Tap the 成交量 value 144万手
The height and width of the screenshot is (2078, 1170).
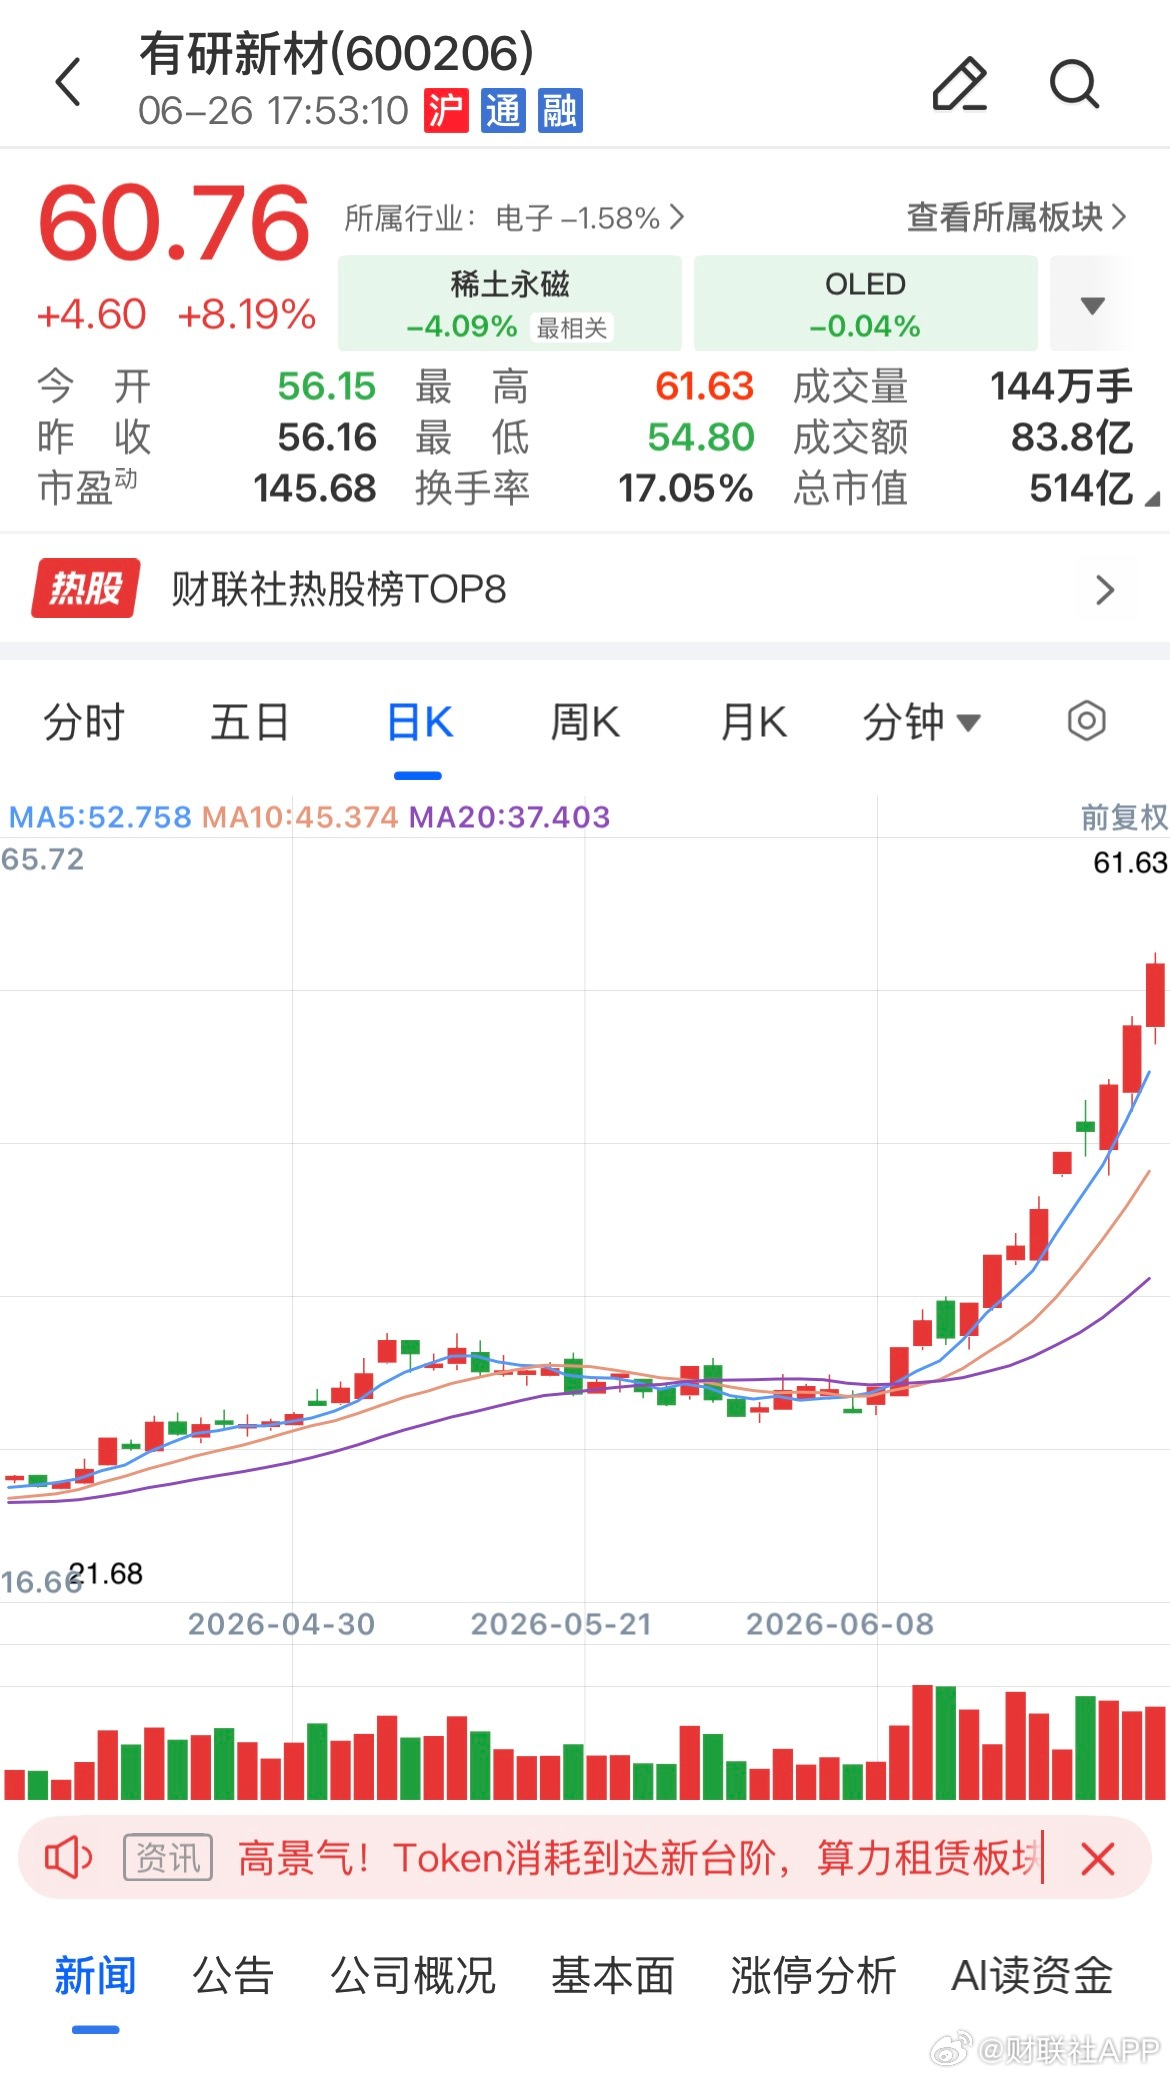tap(1061, 386)
